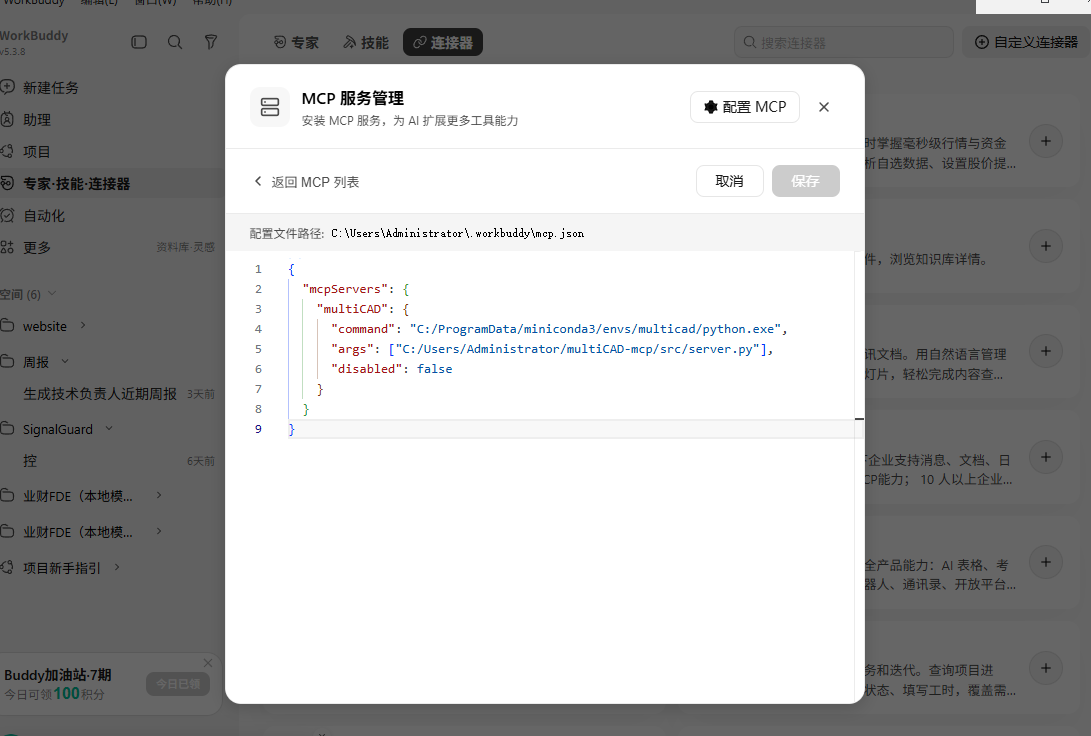Click the 自定义连接器 button
The image size is (1091, 736).
[x=1027, y=42]
